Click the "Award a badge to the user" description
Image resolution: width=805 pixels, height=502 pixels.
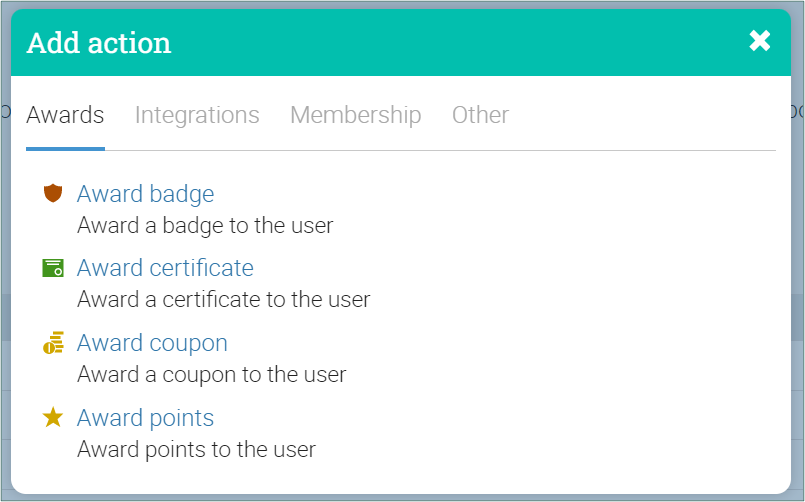pyautogui.click(x=205, y=225)
